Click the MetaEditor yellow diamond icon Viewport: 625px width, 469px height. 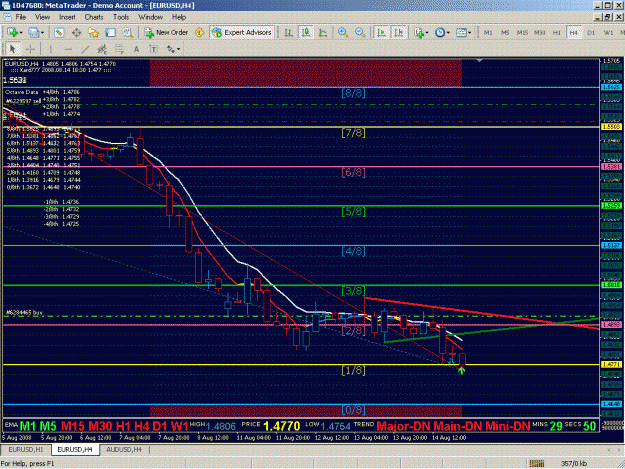click(199, 33)
